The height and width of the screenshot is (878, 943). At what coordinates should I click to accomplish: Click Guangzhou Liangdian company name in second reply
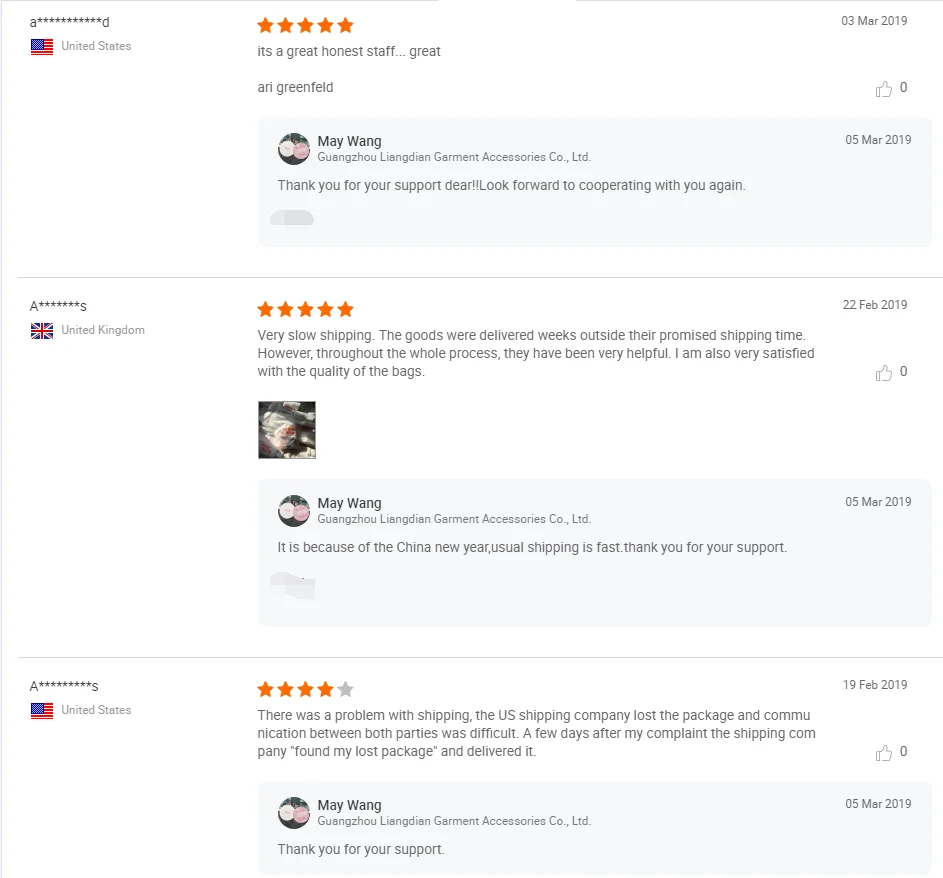point(454,519)
